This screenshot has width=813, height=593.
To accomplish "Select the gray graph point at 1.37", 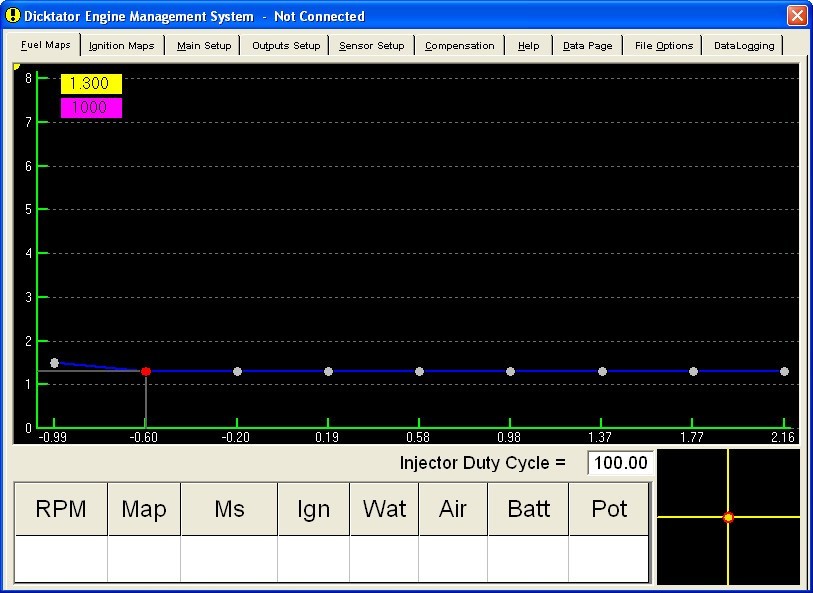I will tap(602, 371).
